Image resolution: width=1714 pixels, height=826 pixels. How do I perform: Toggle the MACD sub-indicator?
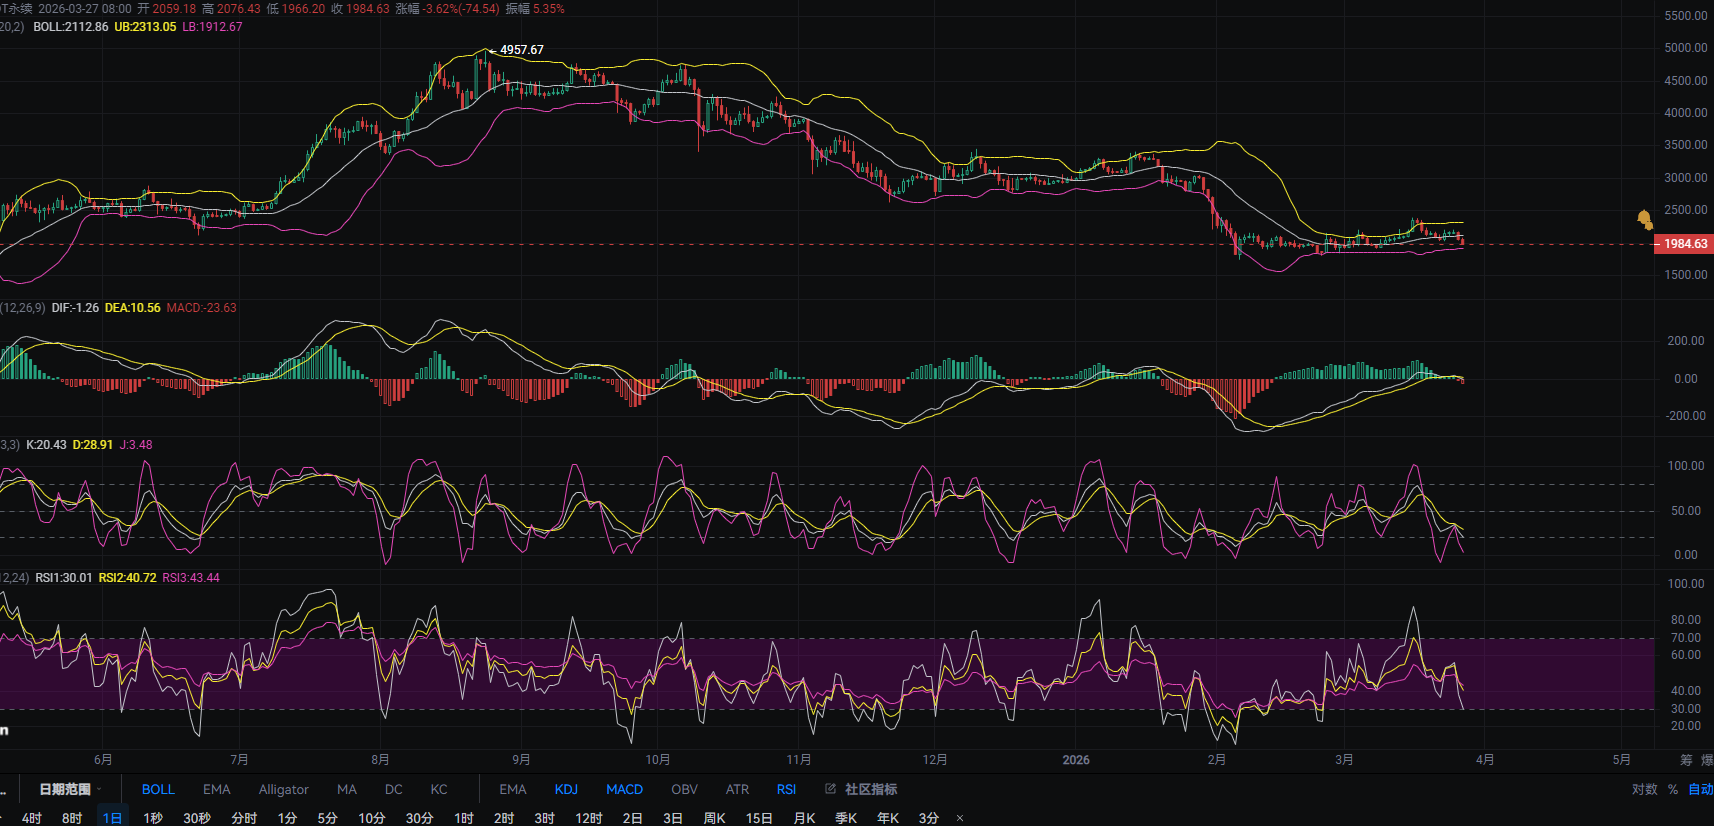point(624,789)
